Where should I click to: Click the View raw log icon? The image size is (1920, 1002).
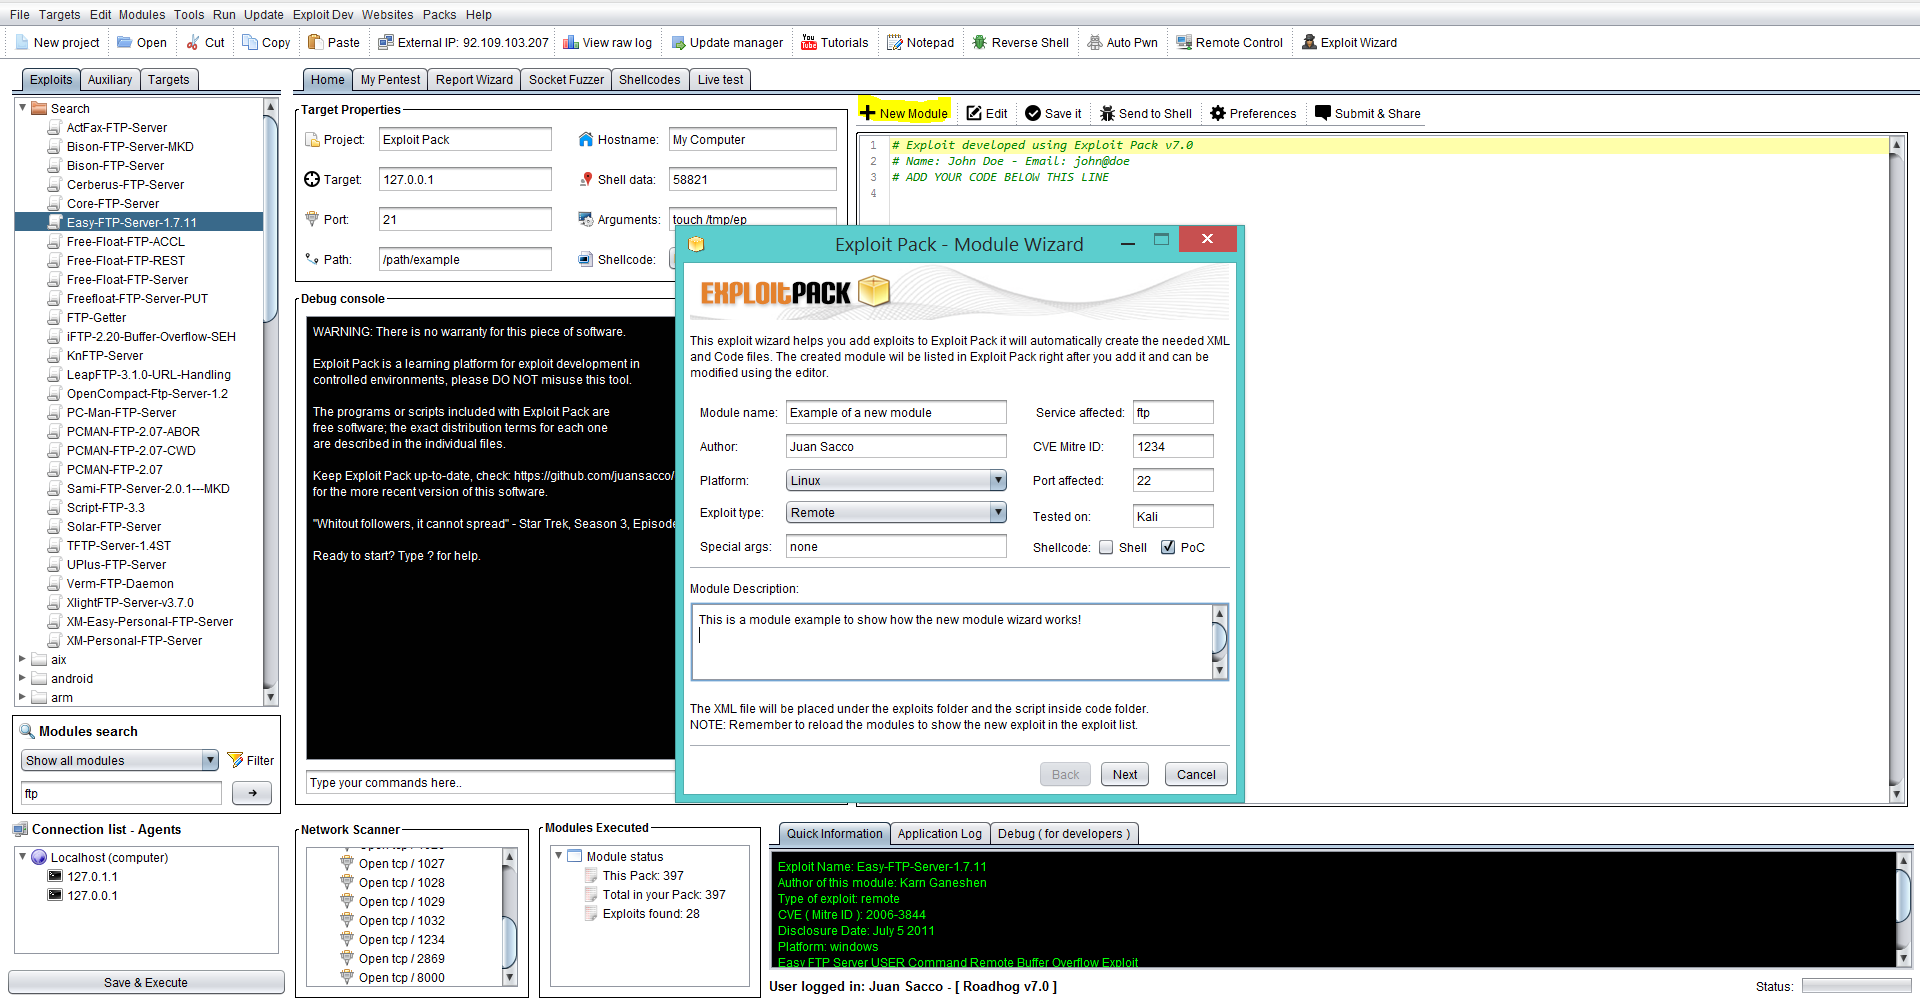click(x=571, y=43)
